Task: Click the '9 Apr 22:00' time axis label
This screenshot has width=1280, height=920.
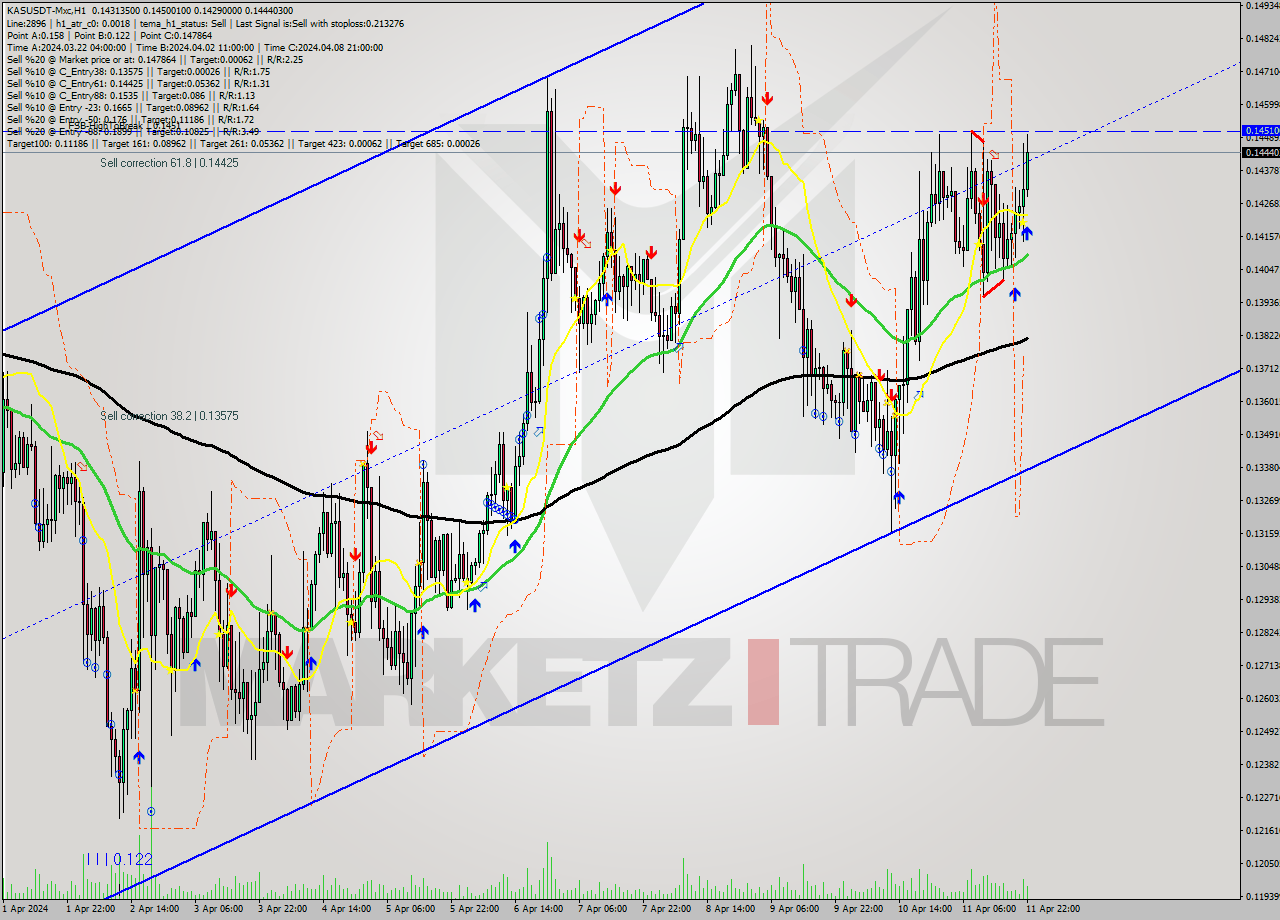Action: point(860,909)
